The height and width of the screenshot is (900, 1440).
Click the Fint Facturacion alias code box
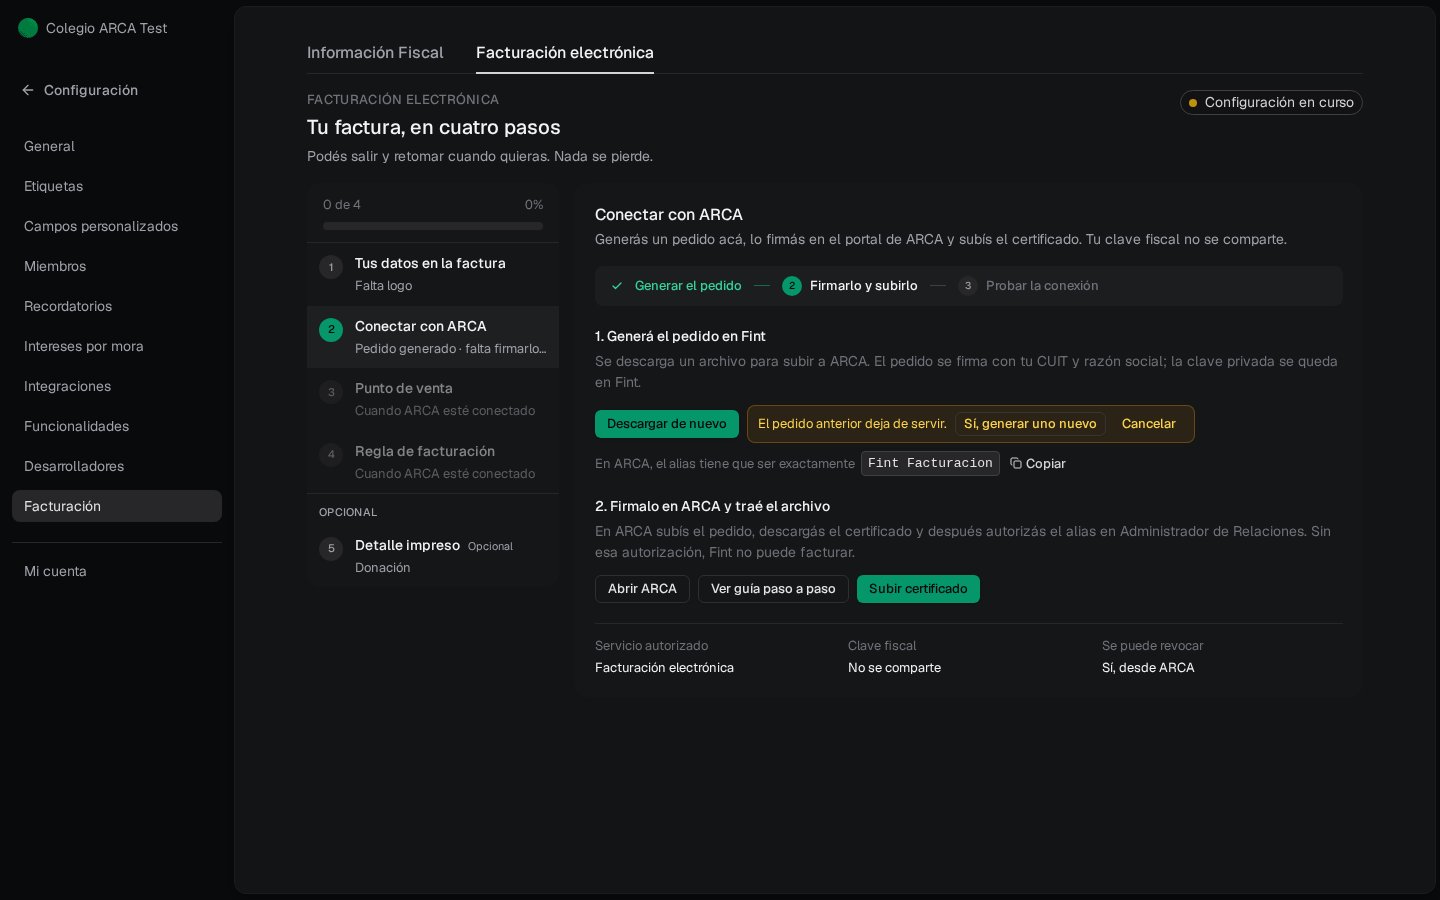pos(930,463)
